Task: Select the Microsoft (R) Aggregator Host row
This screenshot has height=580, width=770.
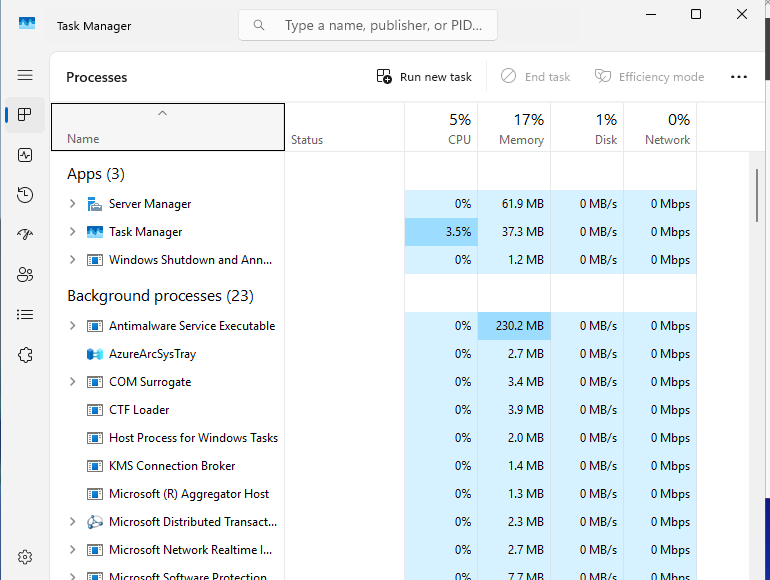Action: (x=374, y=494)
